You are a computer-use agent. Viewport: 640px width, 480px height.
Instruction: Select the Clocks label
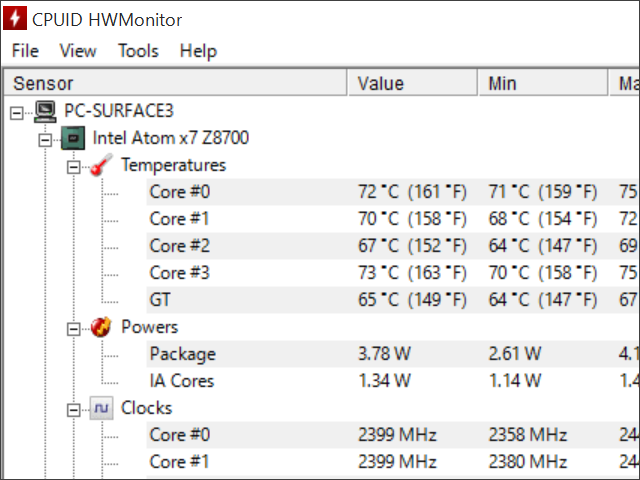point(147,408)
